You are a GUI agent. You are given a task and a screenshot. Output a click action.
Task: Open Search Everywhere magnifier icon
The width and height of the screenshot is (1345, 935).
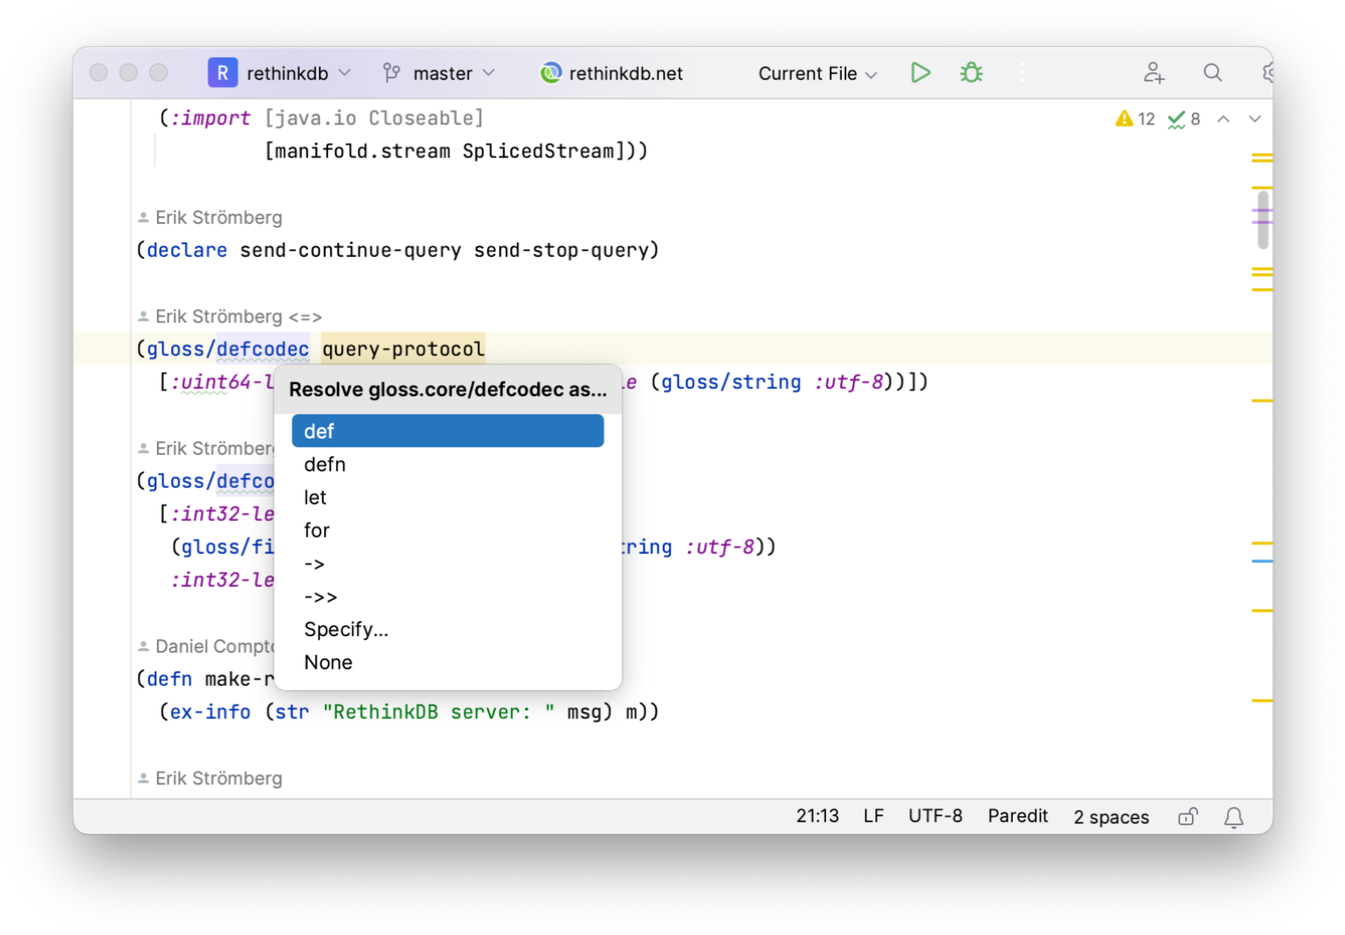click(1212, 73)
